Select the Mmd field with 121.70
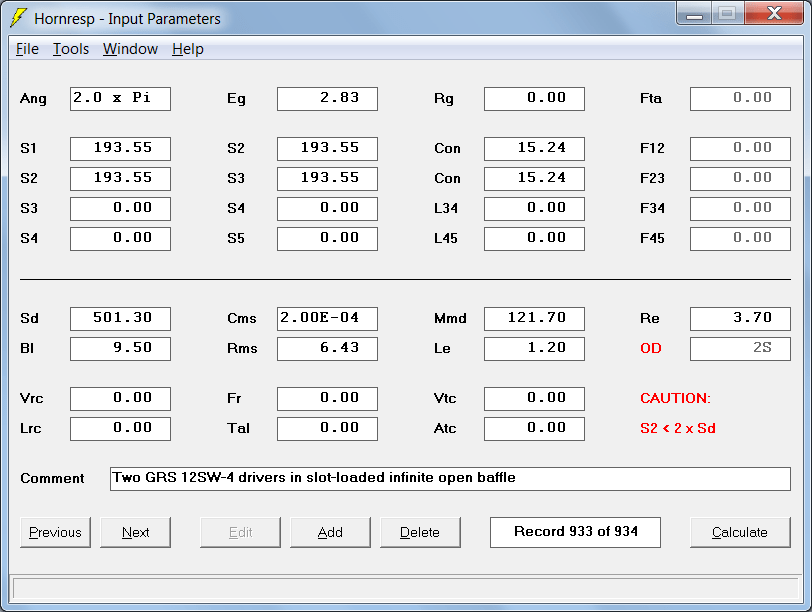The image size is (812, 612). click(x=534, y=319)
